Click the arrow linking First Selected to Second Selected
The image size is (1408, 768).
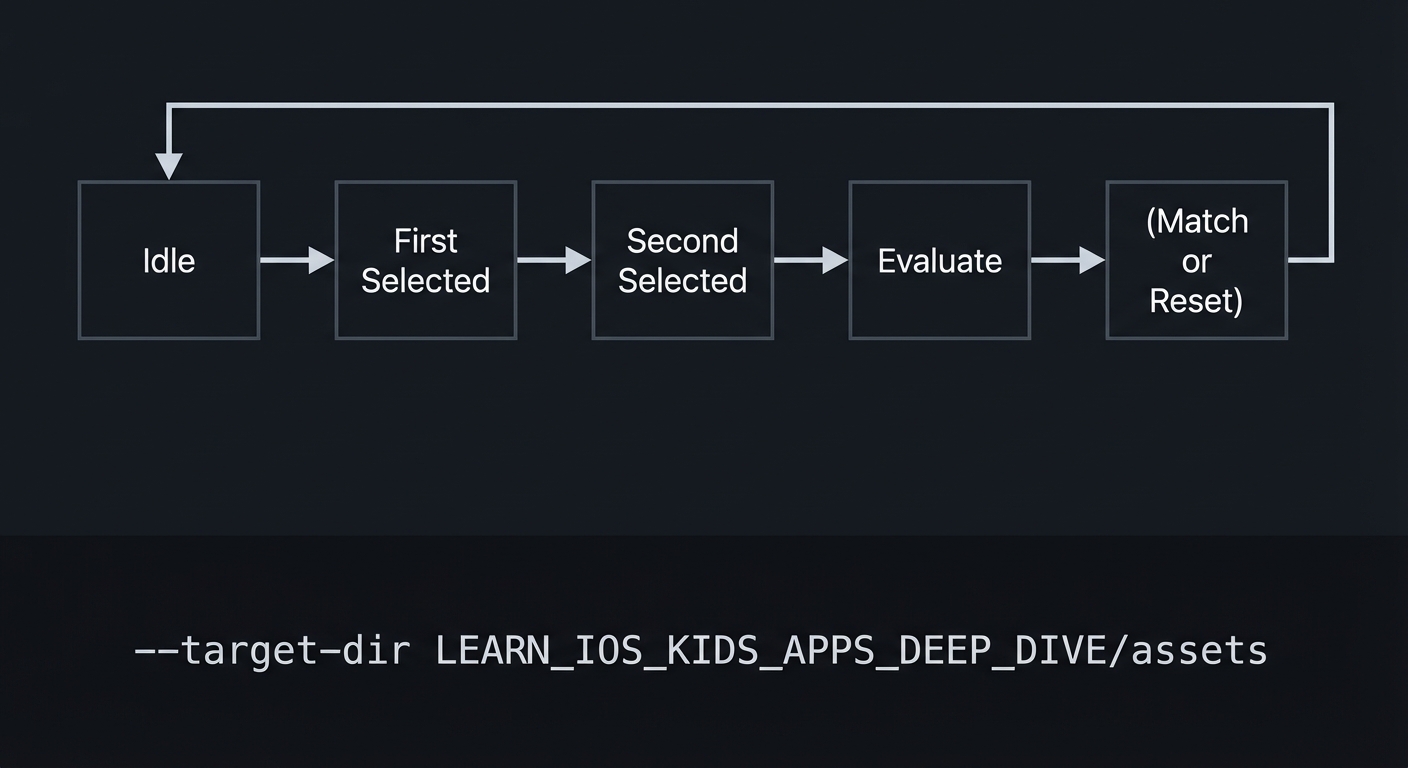(554, 260)
